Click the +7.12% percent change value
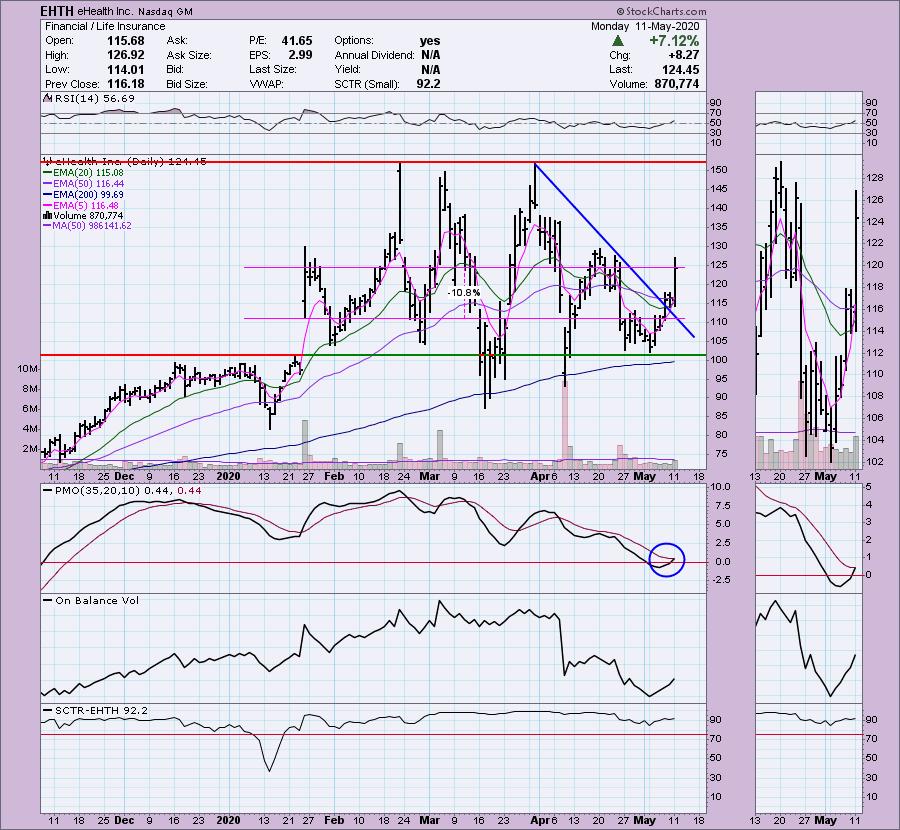Image resolution: width=900 pixels, height=830 pixels. click(674, 41)
